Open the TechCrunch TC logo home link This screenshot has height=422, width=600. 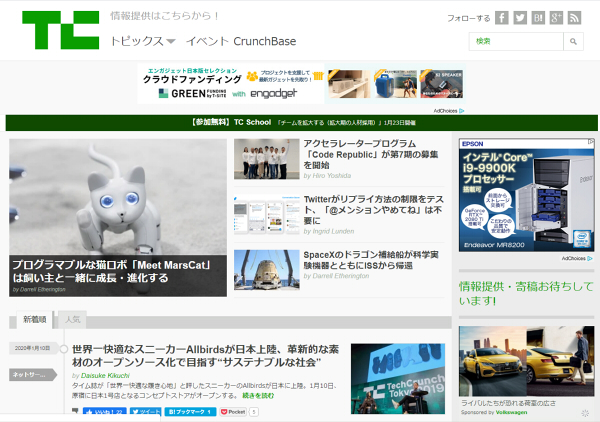pos(60,30)
